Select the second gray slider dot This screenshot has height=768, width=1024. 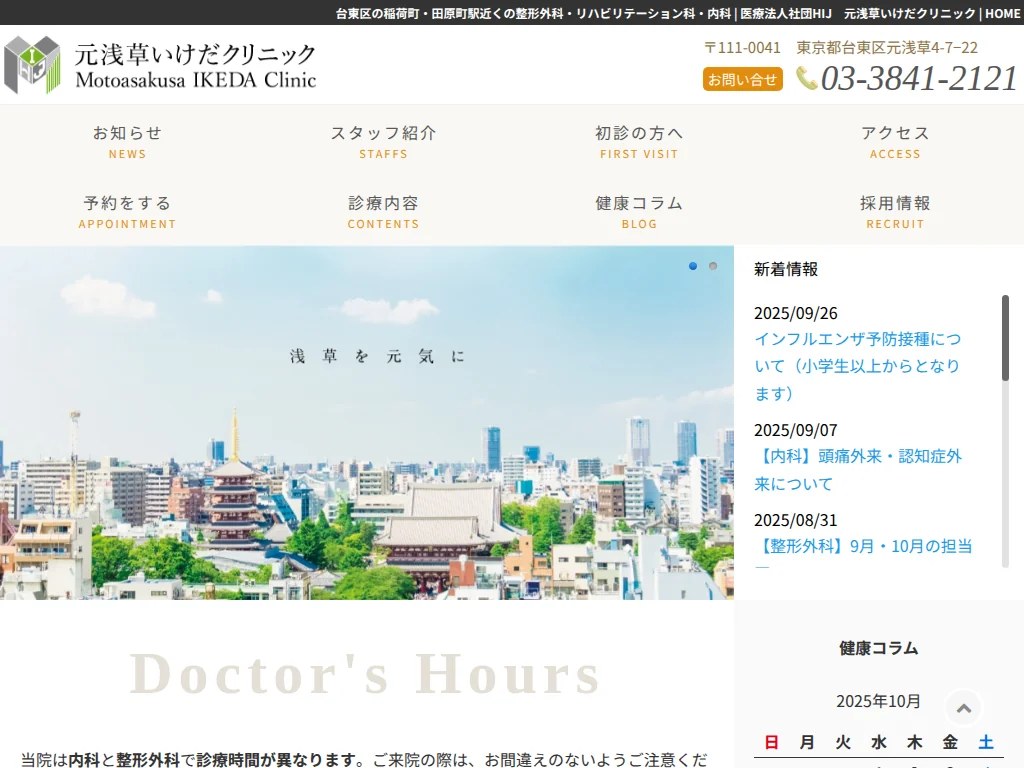713,266
